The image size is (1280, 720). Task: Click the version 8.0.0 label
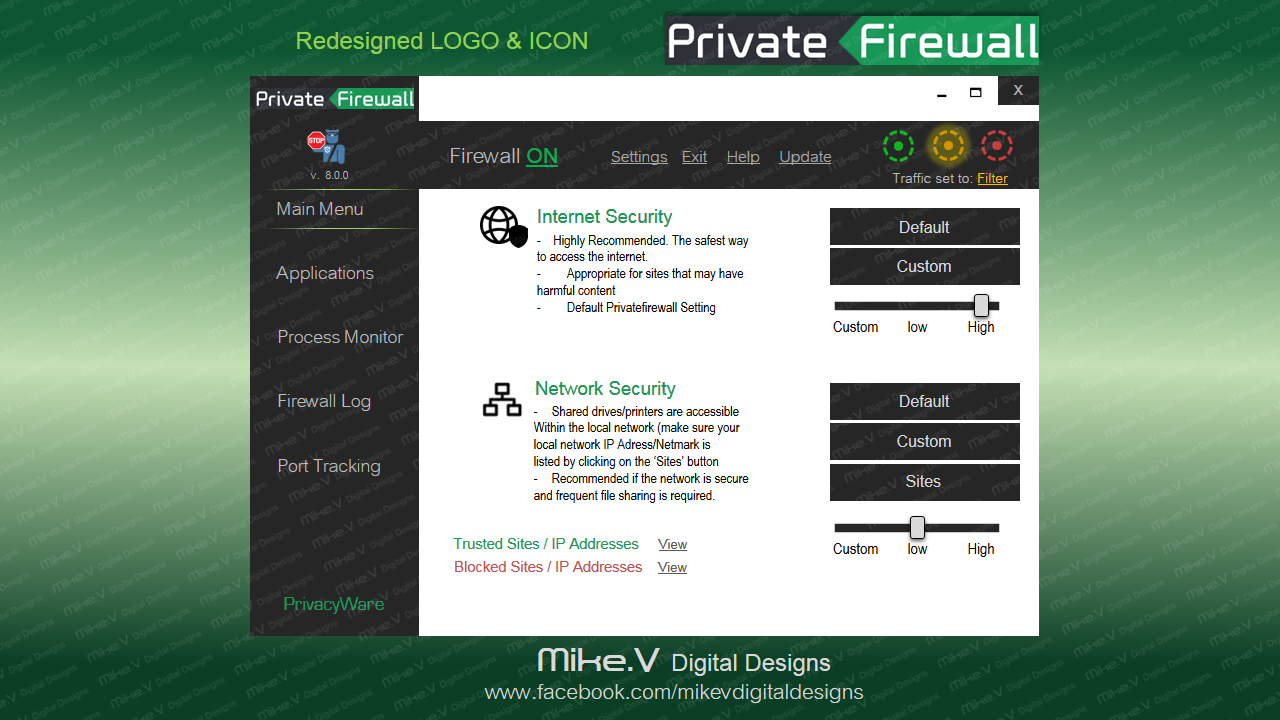coord(329,175)
